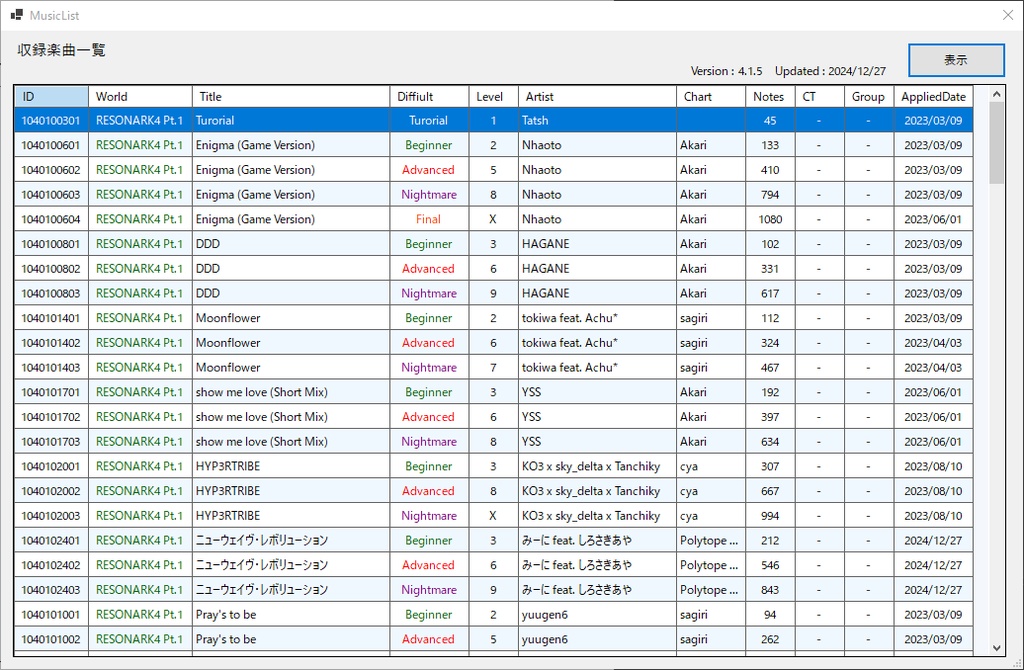Sort by the Level column header
Image resolution: width=1024 pixels, height=670 pixels.
(x=490, y=96)
